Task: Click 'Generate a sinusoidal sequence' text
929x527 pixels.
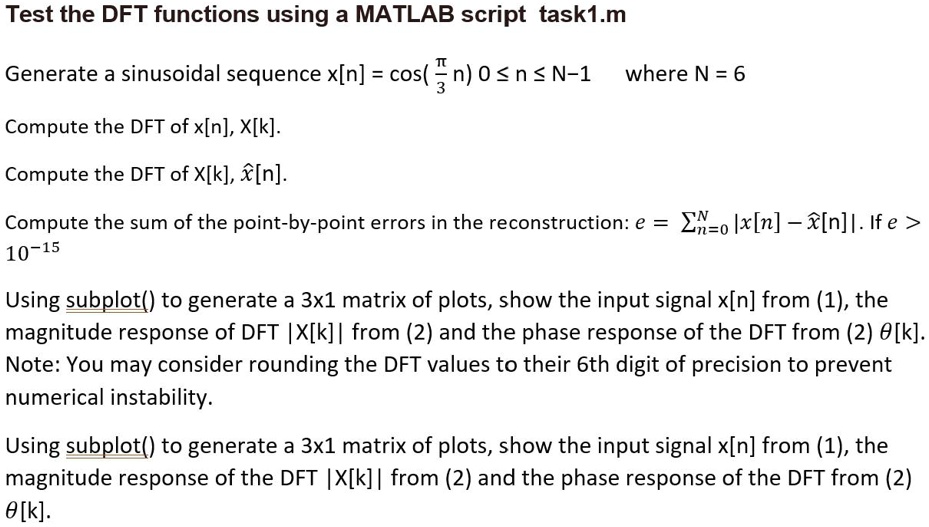Action: pyautogui.click(x=163, y=74)
